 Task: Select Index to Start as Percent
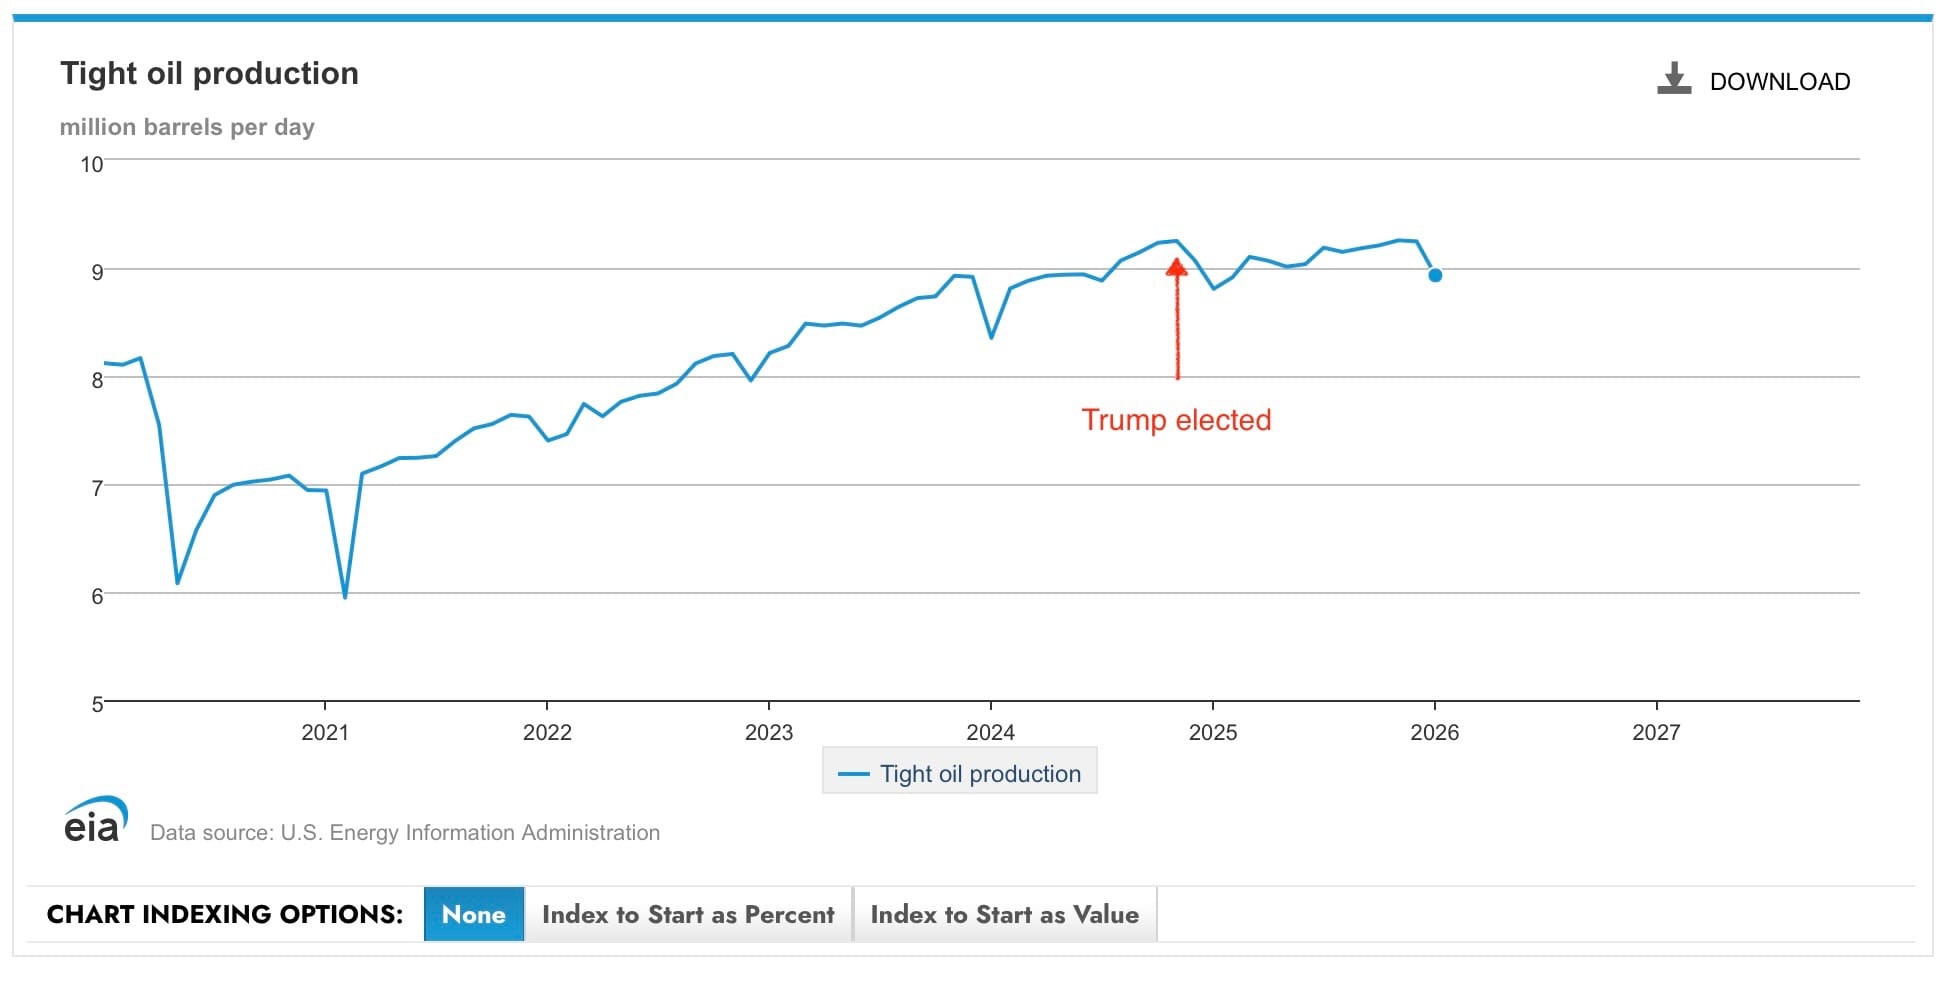[x=688, y=914]
